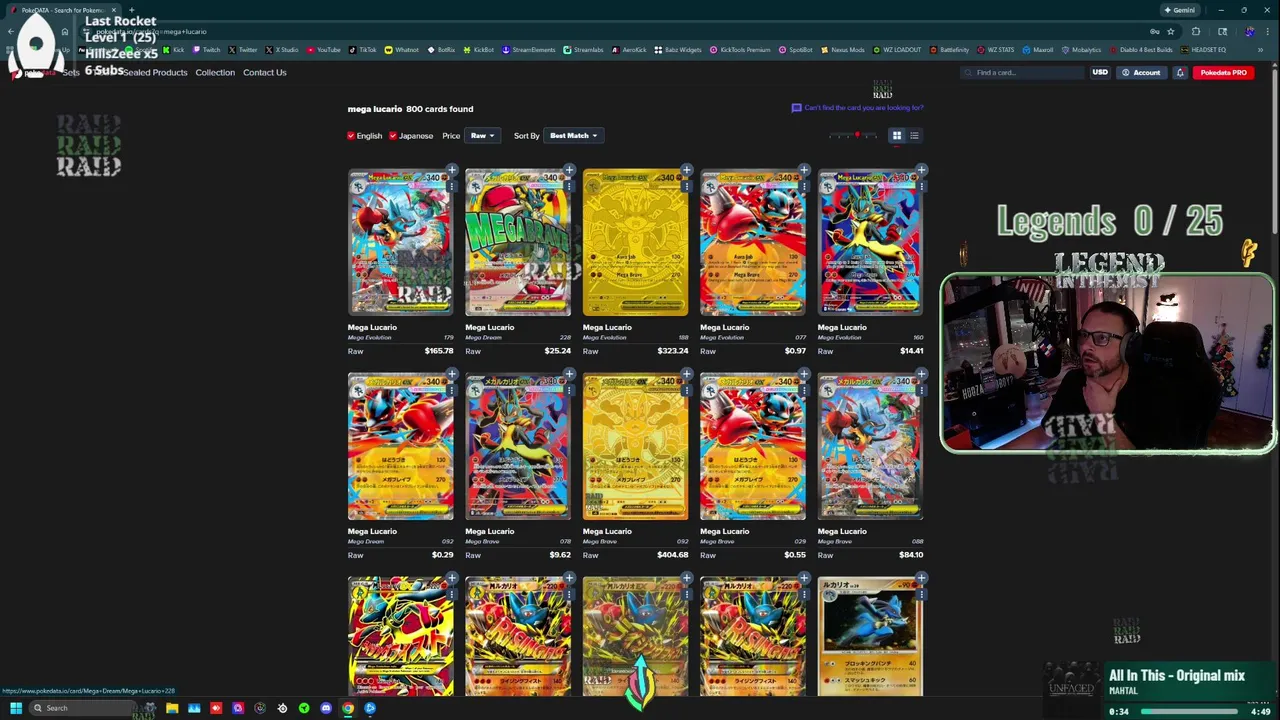Screen dimensions: 1280x720
Task: Open the notifications bell icon
Action: click(1180, 72)
